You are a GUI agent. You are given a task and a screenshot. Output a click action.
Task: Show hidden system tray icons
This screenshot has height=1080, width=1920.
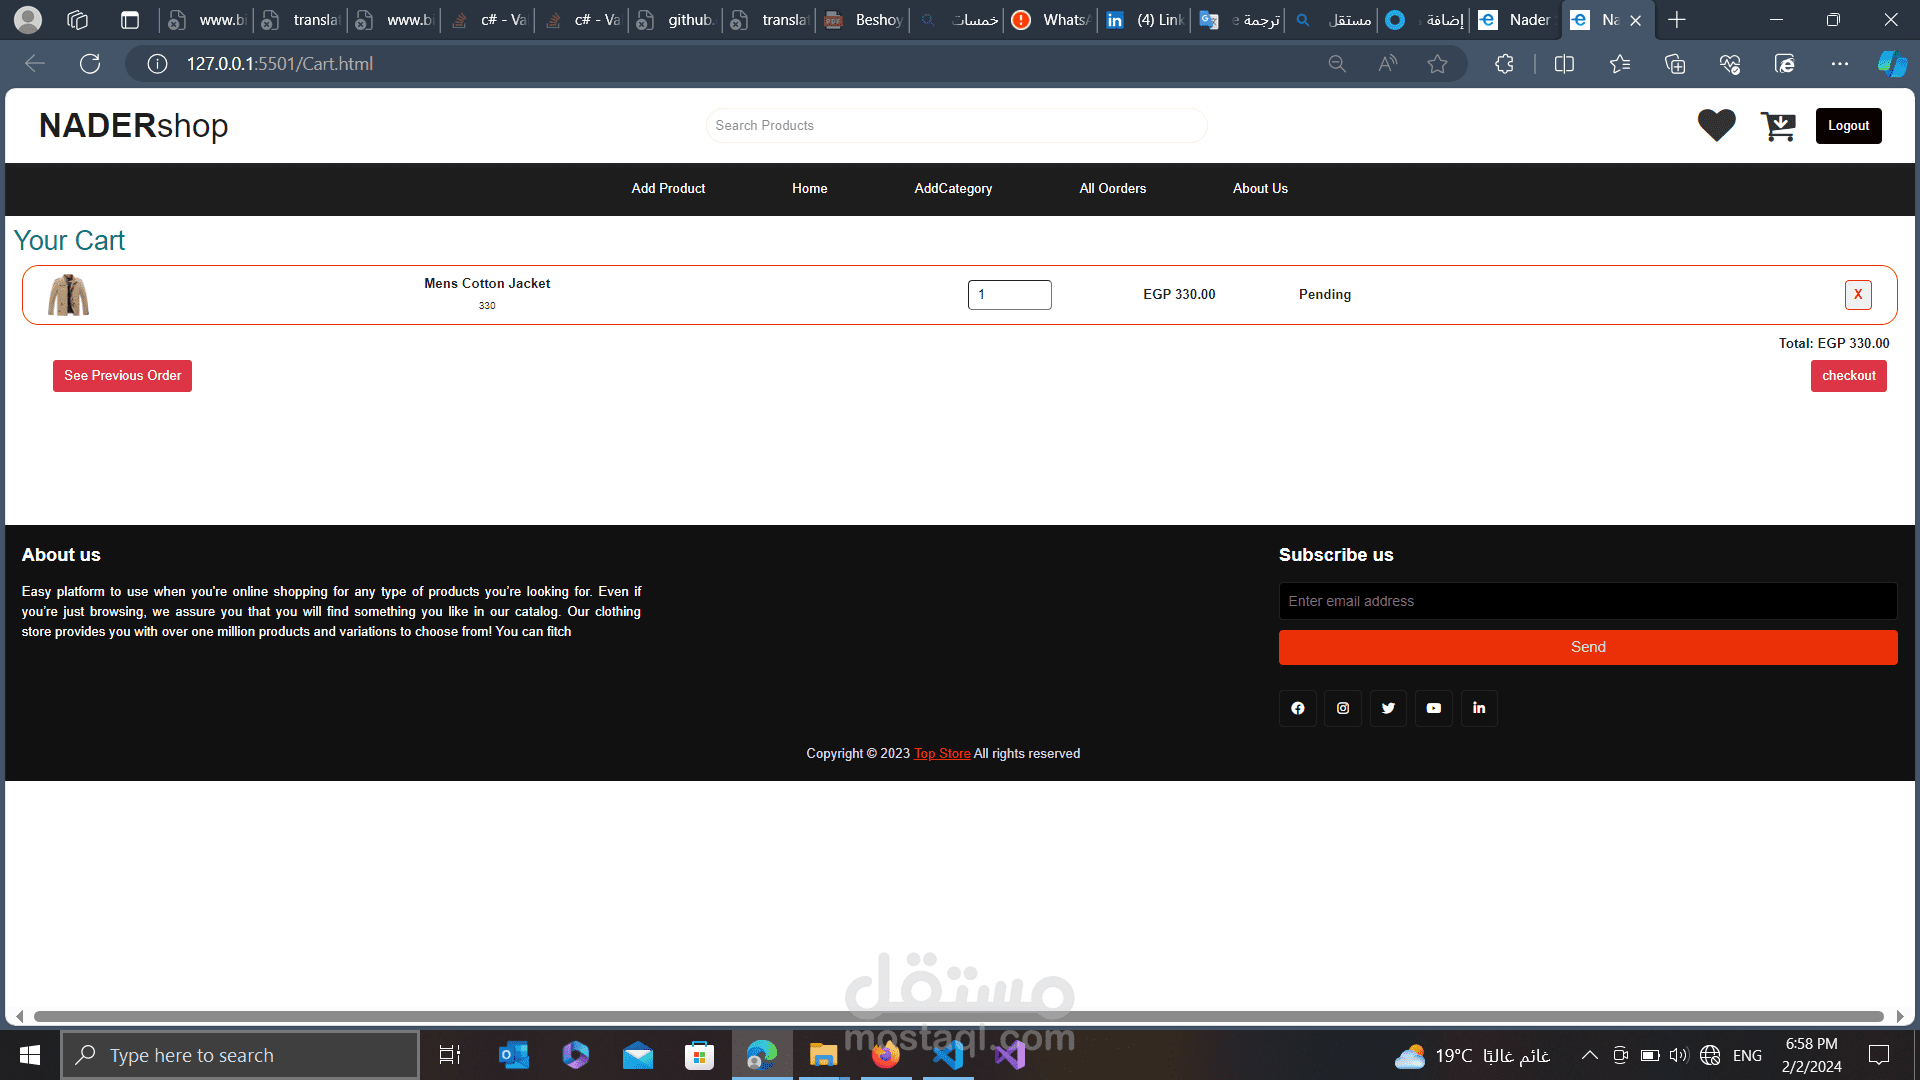click(x=1589, y=1055)
